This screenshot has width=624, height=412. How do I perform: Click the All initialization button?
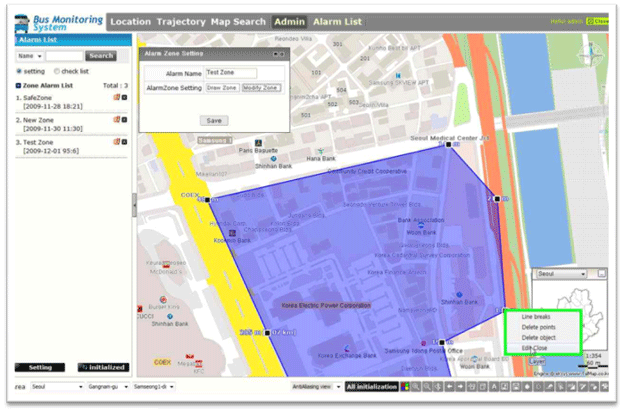(x=372, y=386)
